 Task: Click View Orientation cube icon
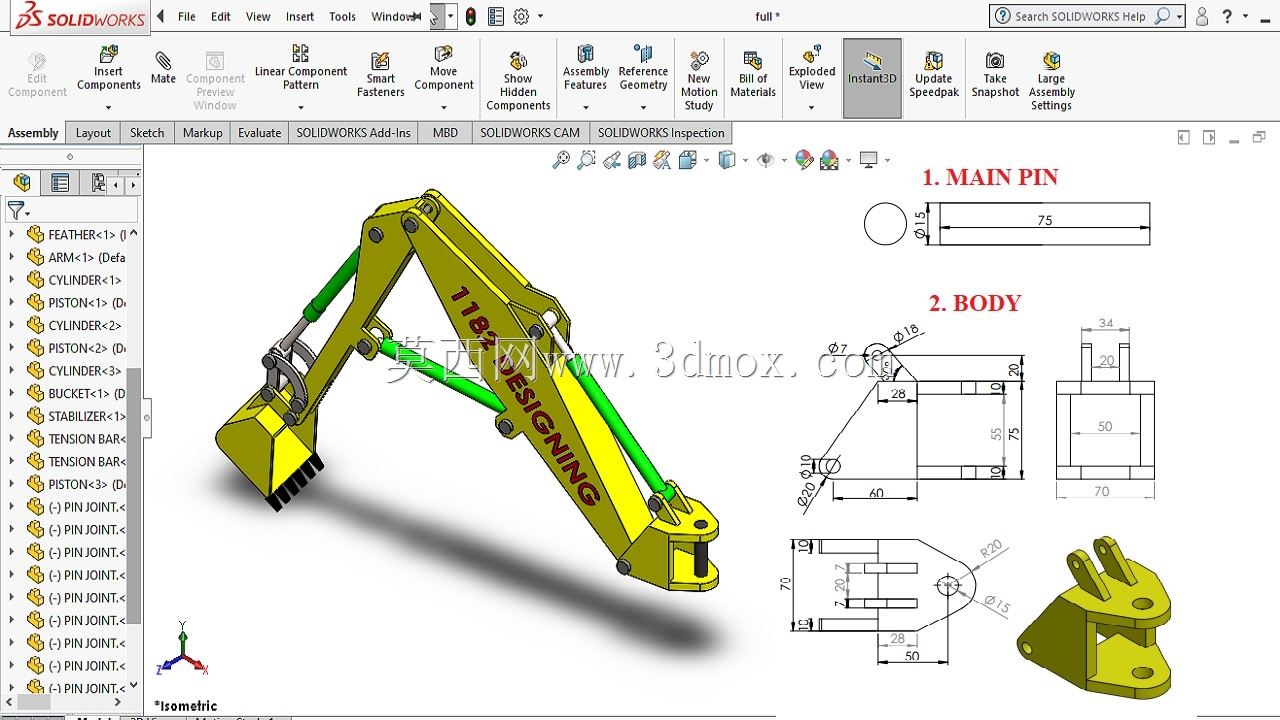point(687,160)
